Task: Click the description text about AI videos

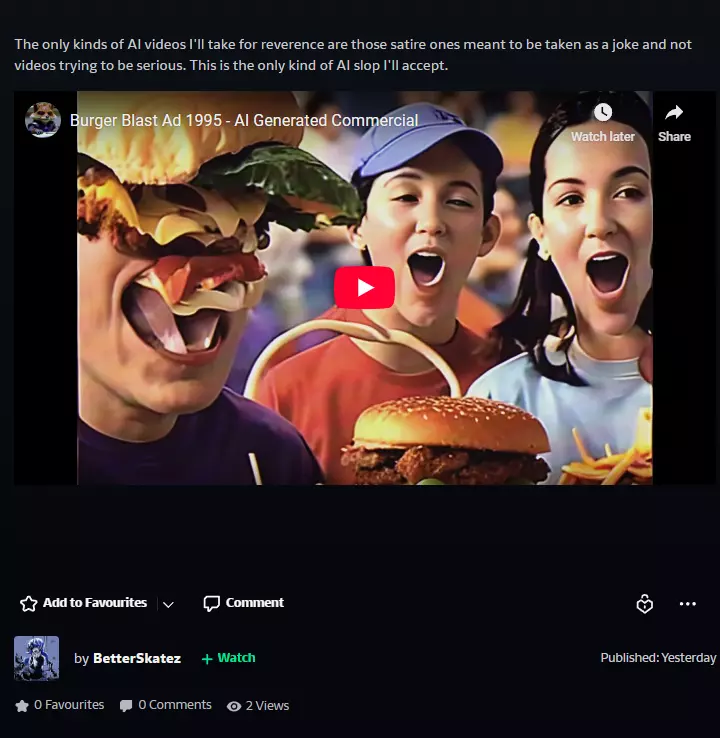Action: pos(353,55)
